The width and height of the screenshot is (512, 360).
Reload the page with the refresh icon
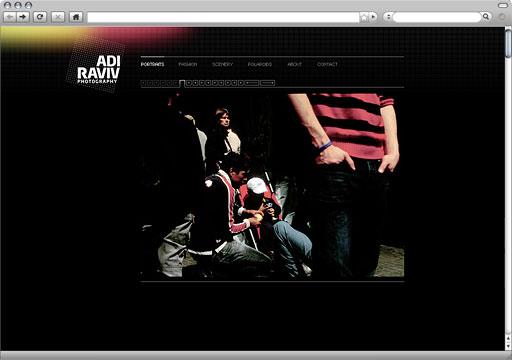point(40,17)
